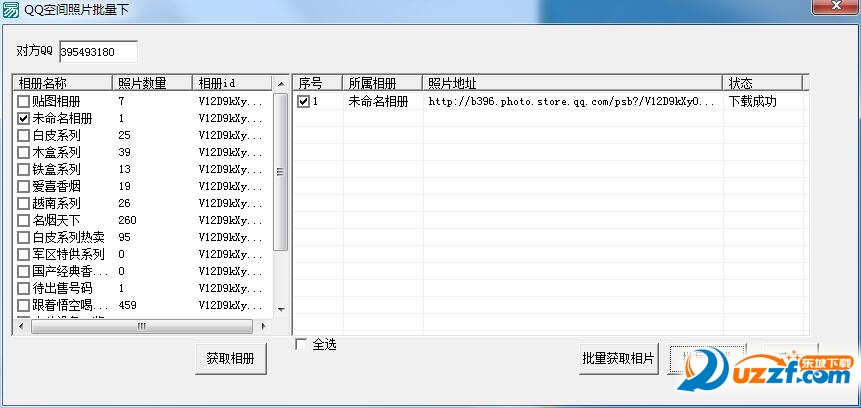Close the QQ空间照片批量下 window
The height and width of the screenshot is (408, 861).
[836, 5]
